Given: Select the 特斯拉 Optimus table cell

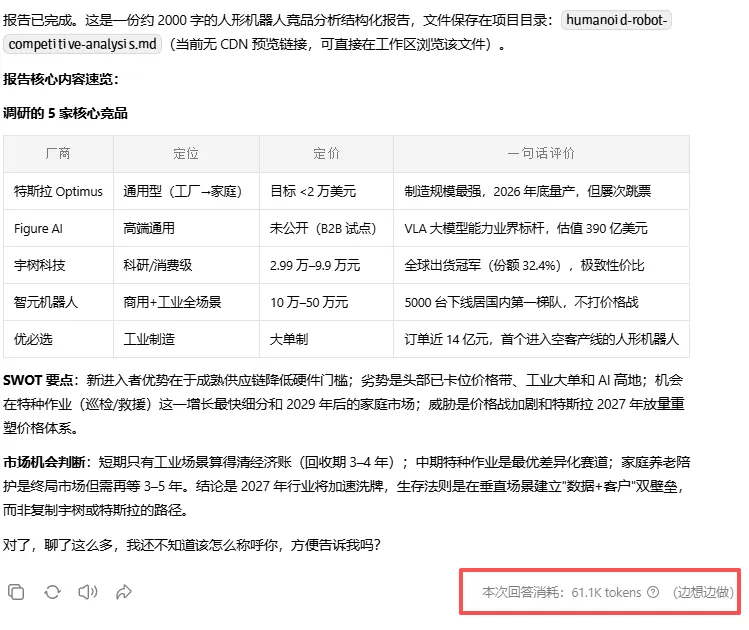Looking at the screenshot, I should (58, 191).
